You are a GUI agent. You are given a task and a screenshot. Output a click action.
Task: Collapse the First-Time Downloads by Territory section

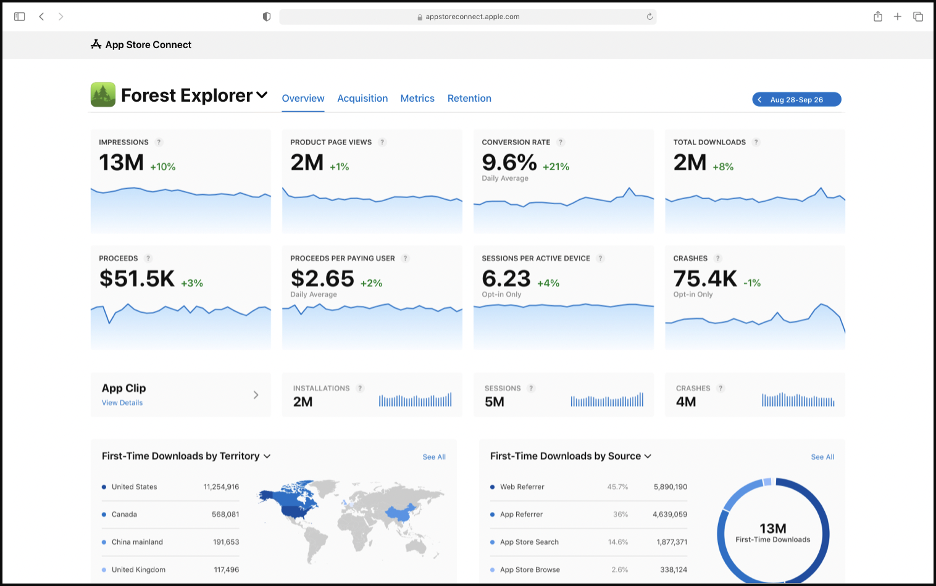pos(267,456)
